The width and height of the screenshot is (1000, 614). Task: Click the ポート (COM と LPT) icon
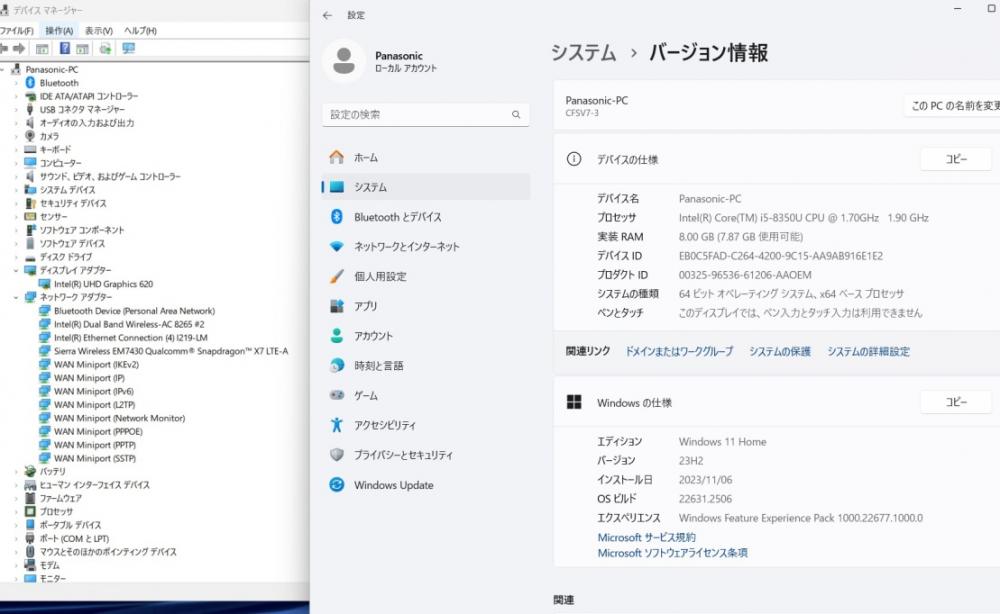[x=30, y=538]
